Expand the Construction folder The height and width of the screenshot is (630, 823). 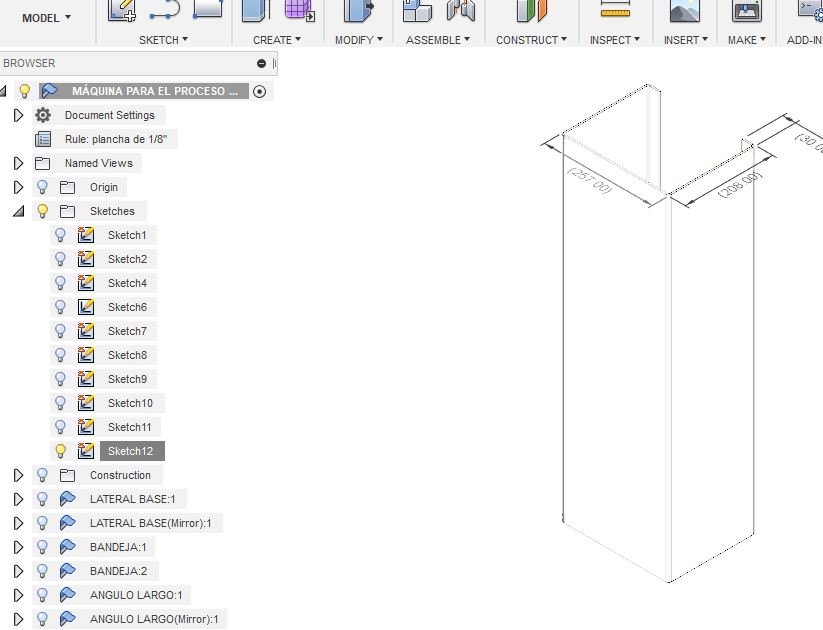(x=18, y=475)
